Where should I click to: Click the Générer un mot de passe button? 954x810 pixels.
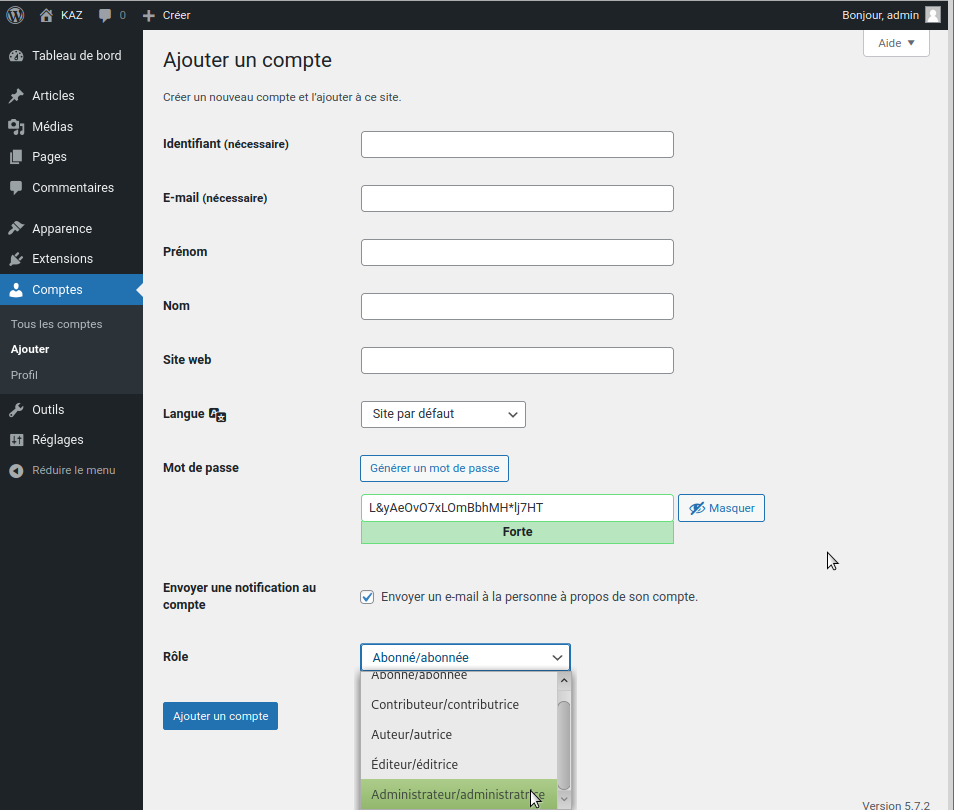[434, 468]
